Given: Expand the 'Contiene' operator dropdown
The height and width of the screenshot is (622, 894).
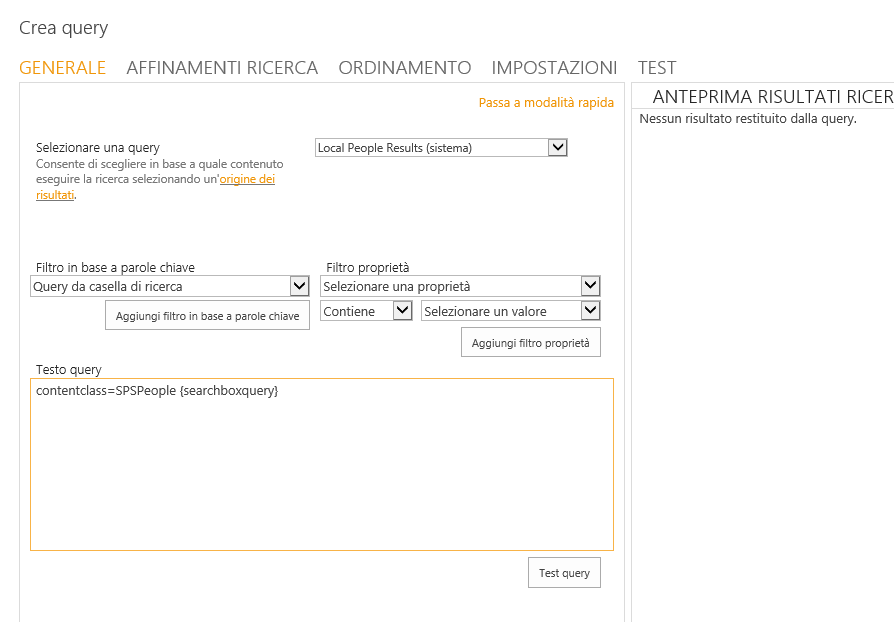Looking at the screenshot, I should [366, 311].
